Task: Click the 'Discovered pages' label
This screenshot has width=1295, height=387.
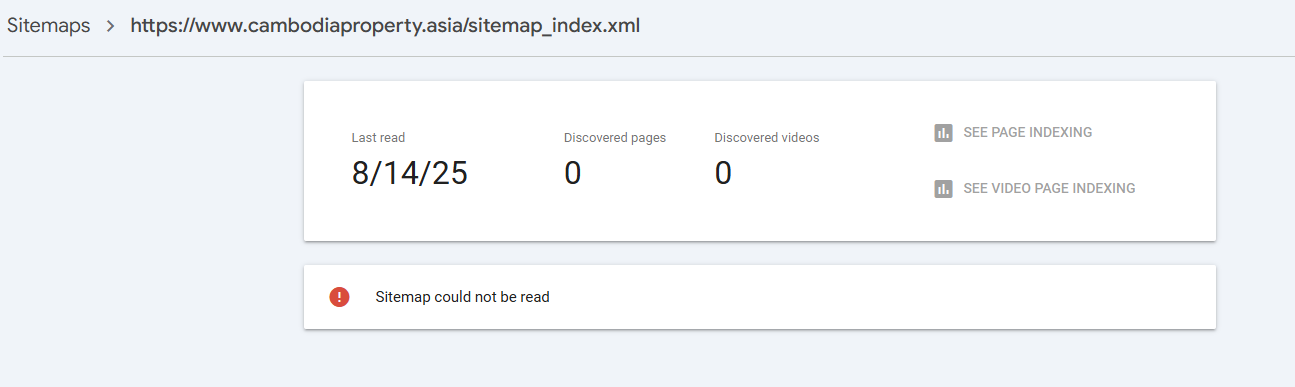Action: (x=615, y=138)
